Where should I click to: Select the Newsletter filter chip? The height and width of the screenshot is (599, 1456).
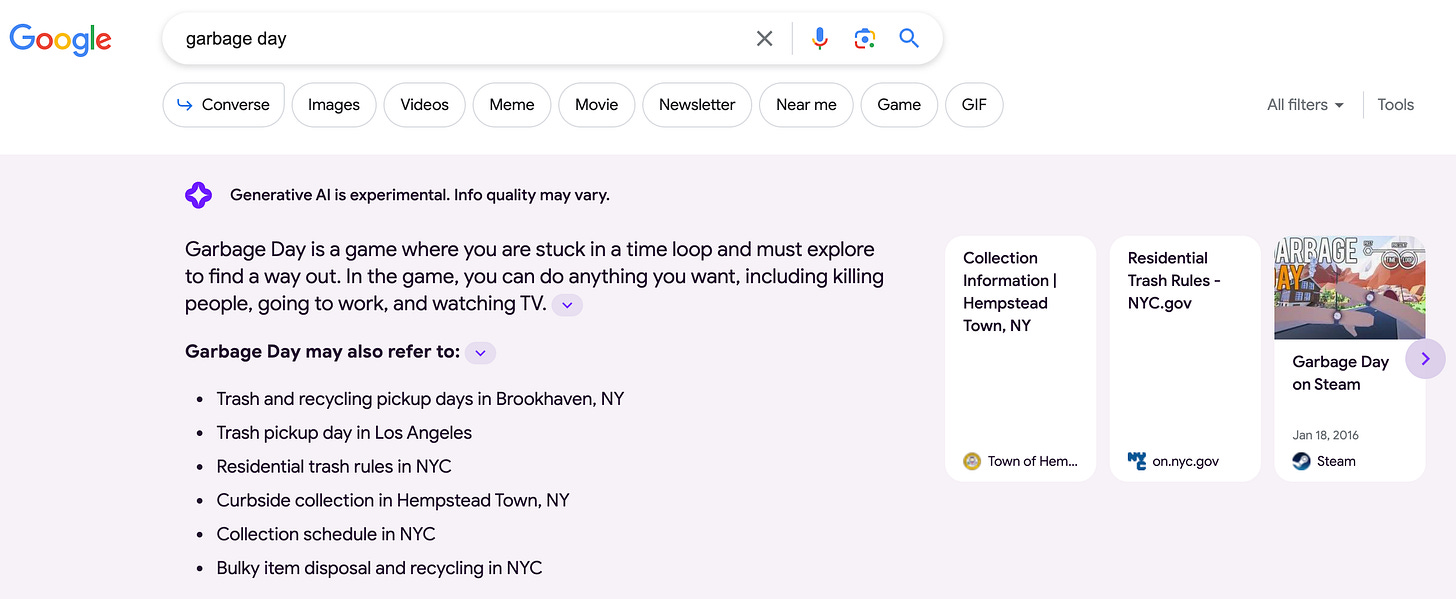click(697, 105)
